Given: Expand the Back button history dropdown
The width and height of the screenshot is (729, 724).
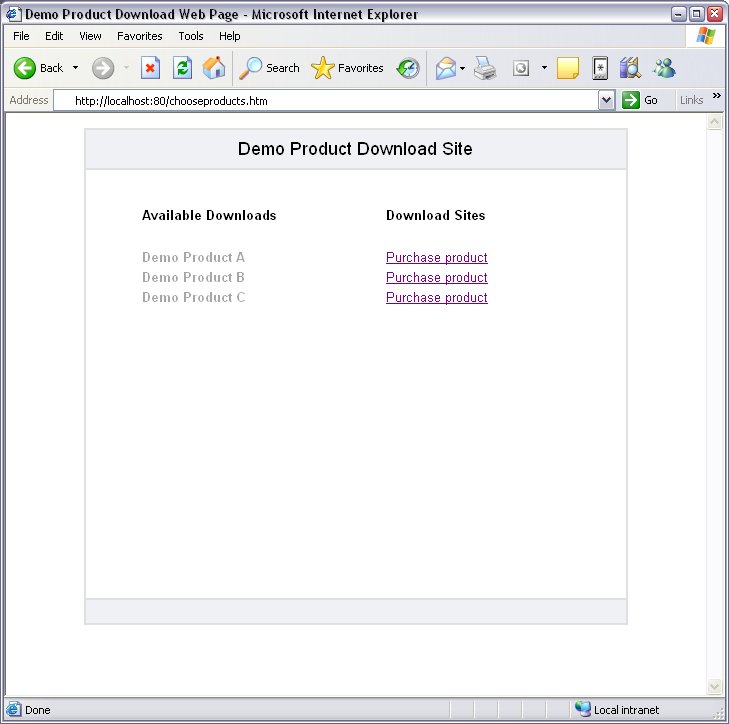Looking at the screenshot, I should pos(75,68).
